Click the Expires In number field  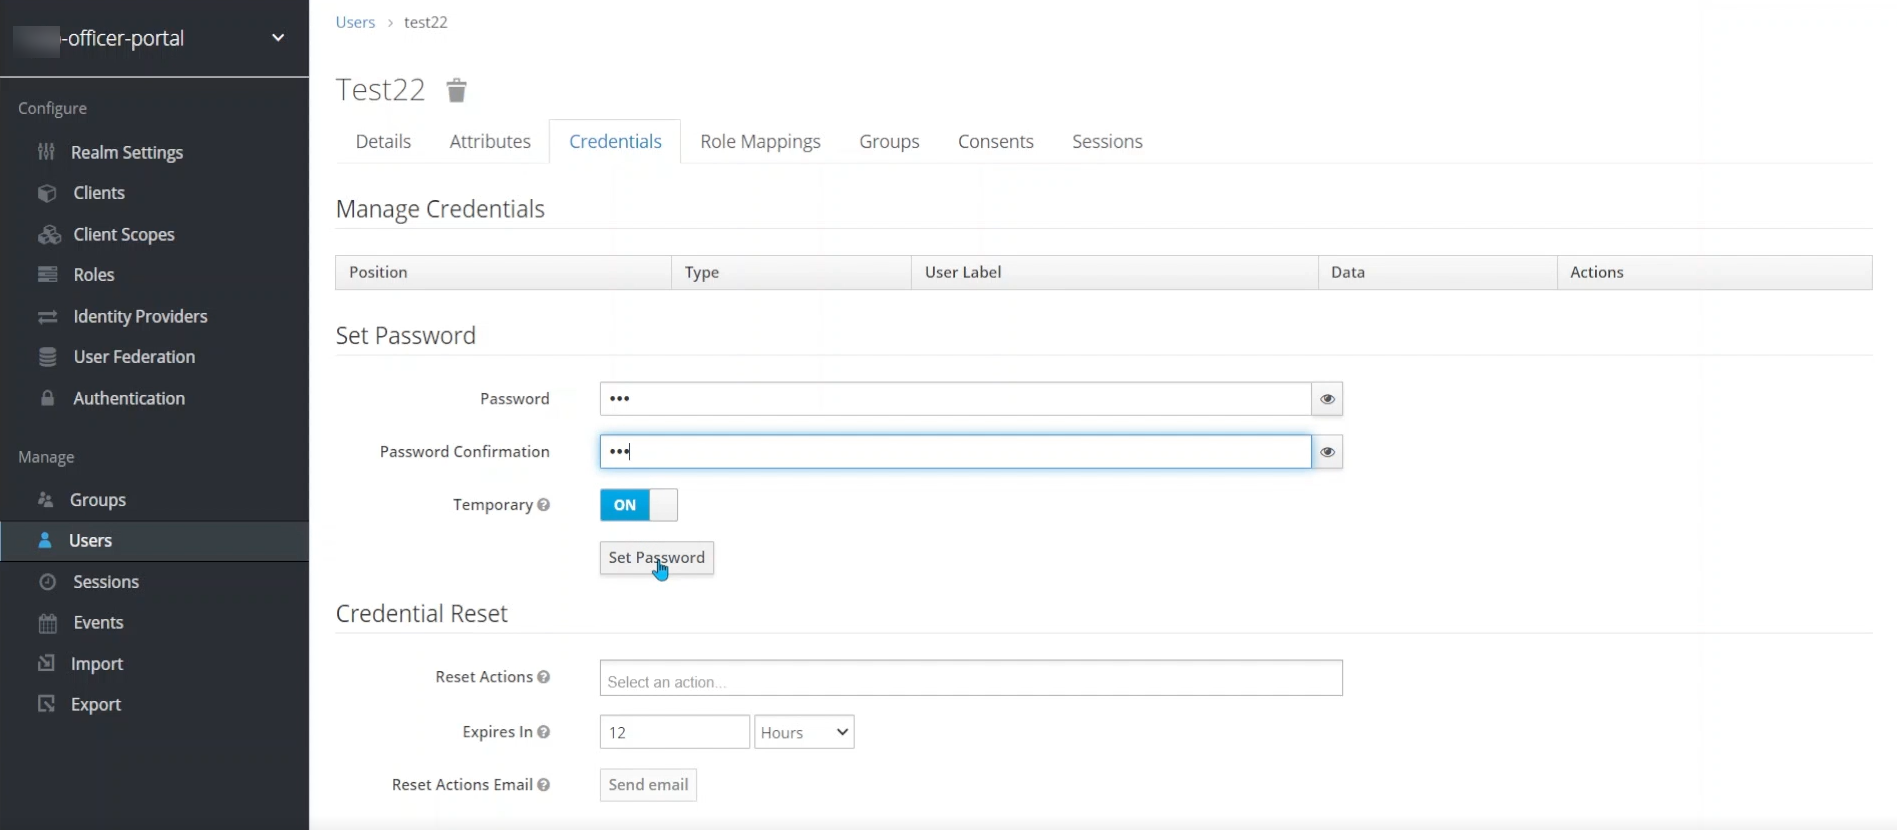pyautogui.click(x=675, y=732)
